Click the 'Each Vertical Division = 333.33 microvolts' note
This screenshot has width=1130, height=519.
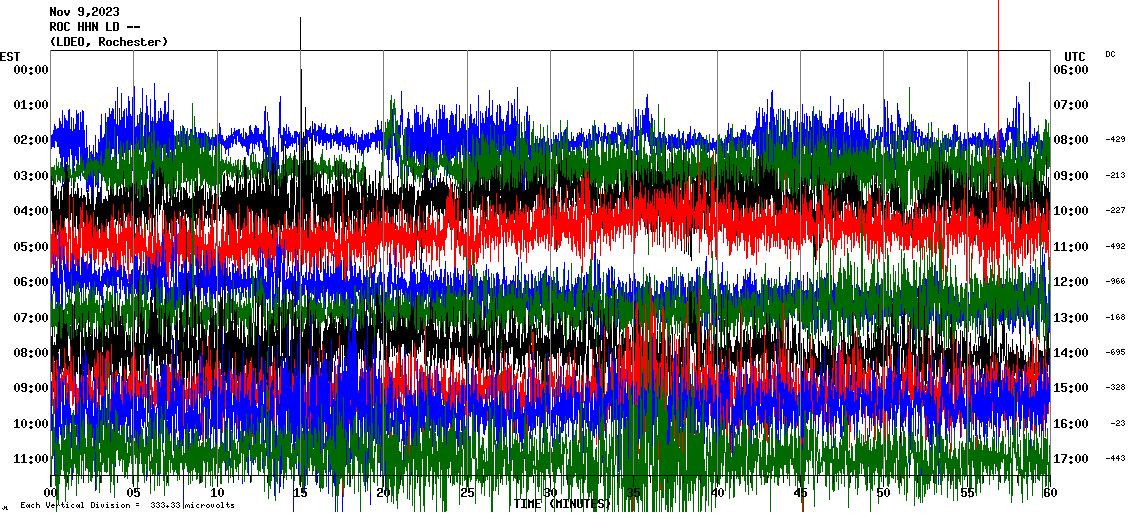pos(127,505)
